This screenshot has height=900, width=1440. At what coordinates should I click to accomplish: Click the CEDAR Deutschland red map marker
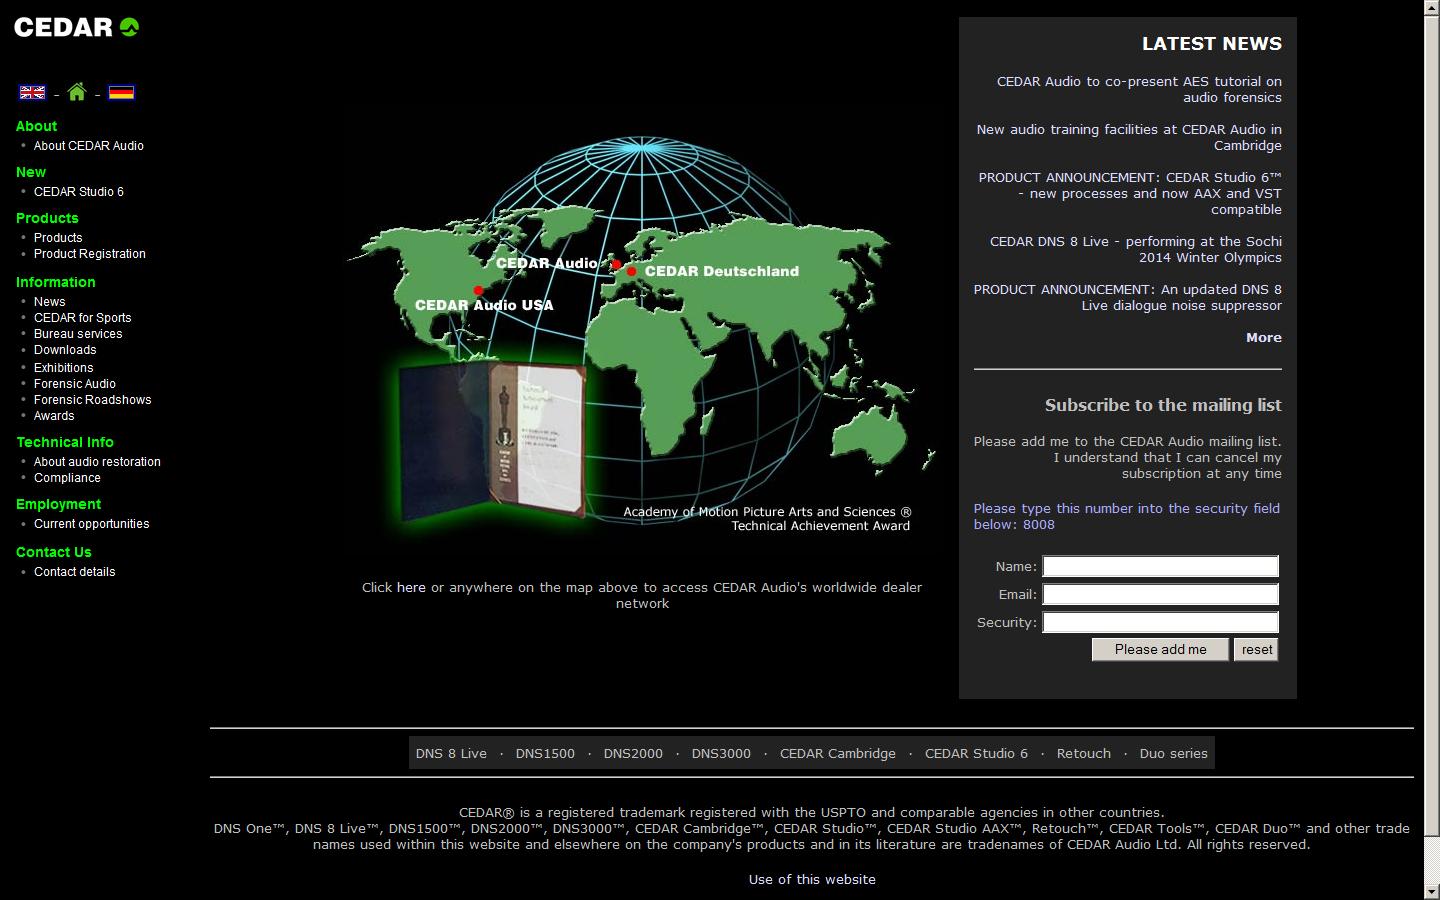[631, 271]
